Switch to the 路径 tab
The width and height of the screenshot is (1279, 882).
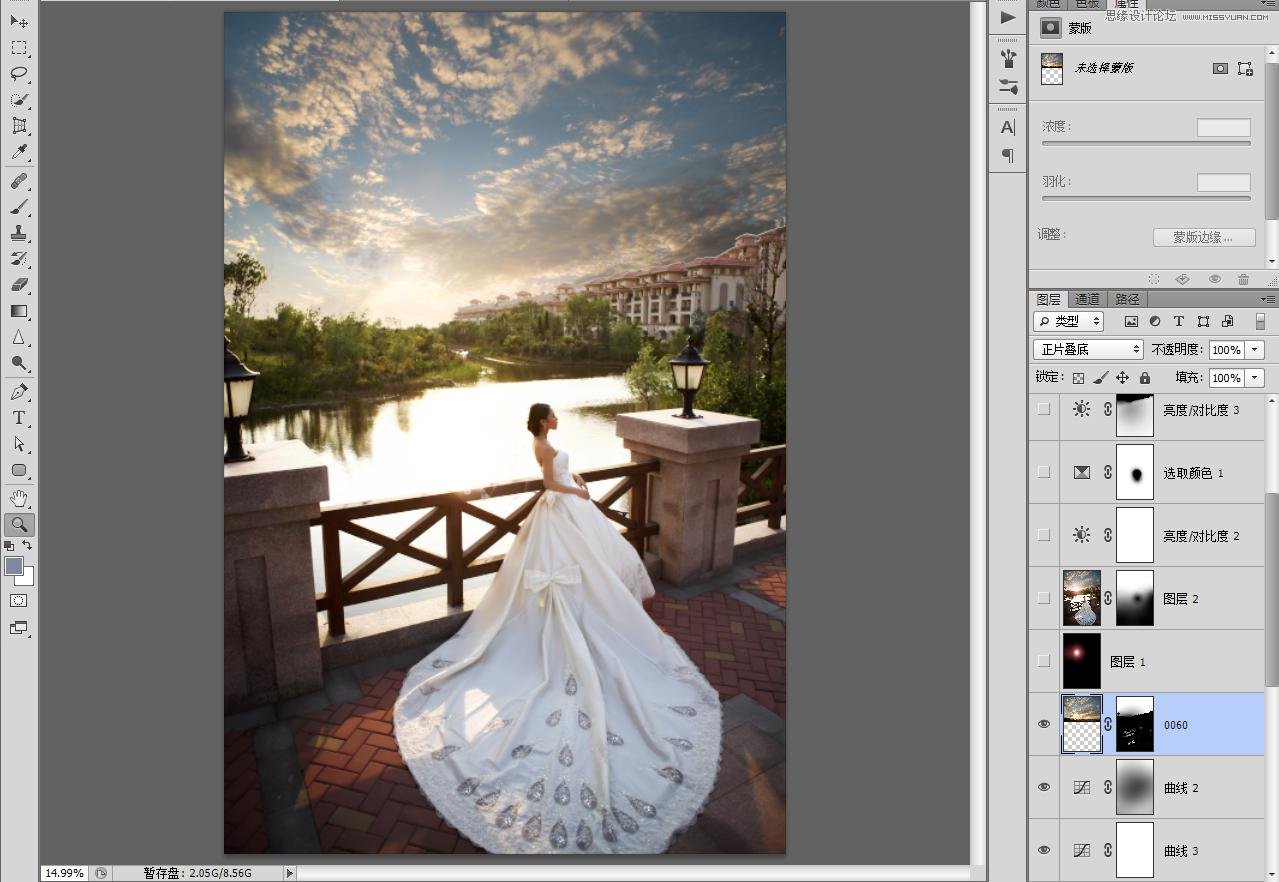click(1127, 299)
